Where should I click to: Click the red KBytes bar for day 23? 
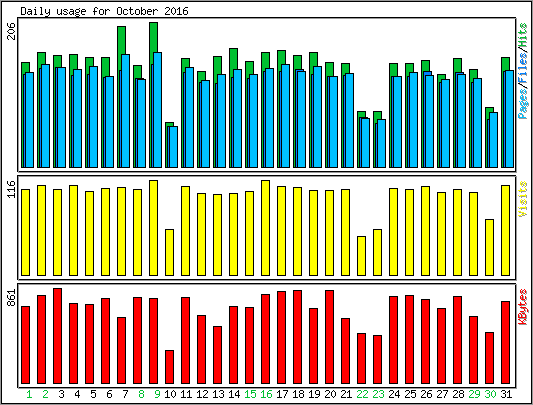click(377, 359)
